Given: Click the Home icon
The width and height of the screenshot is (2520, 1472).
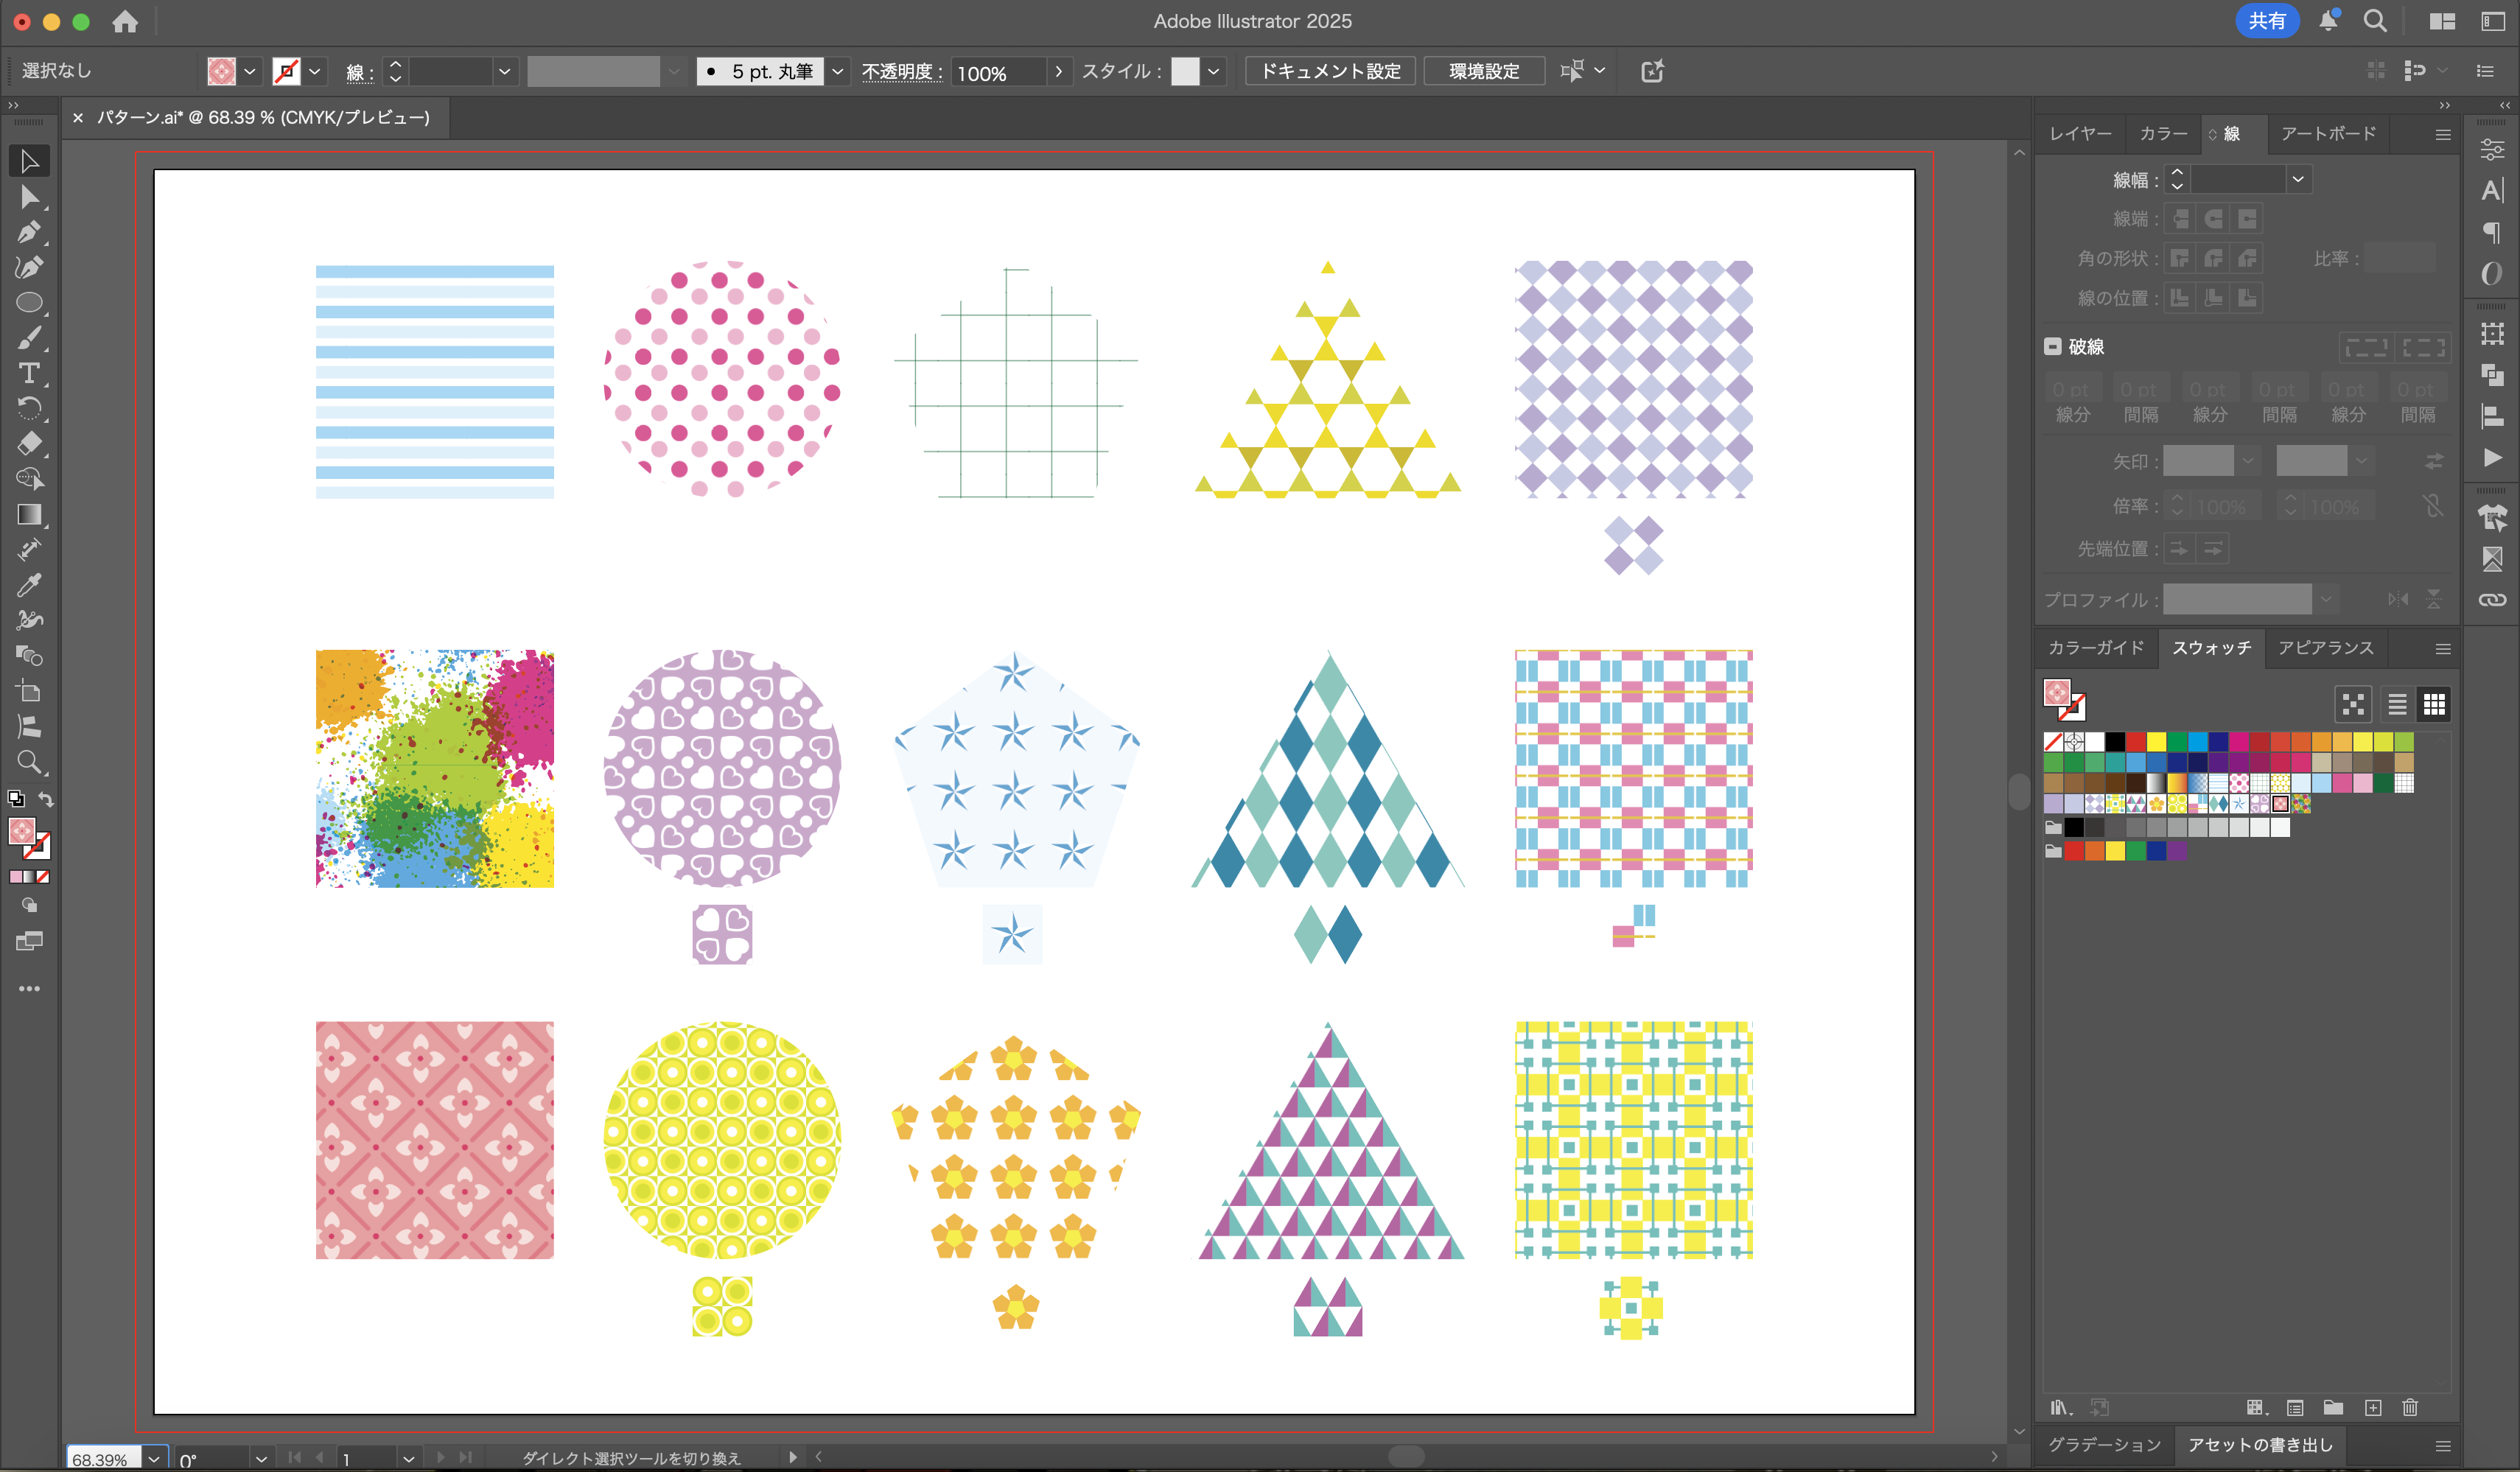Looking at the screenshot, I should point(125,21).
